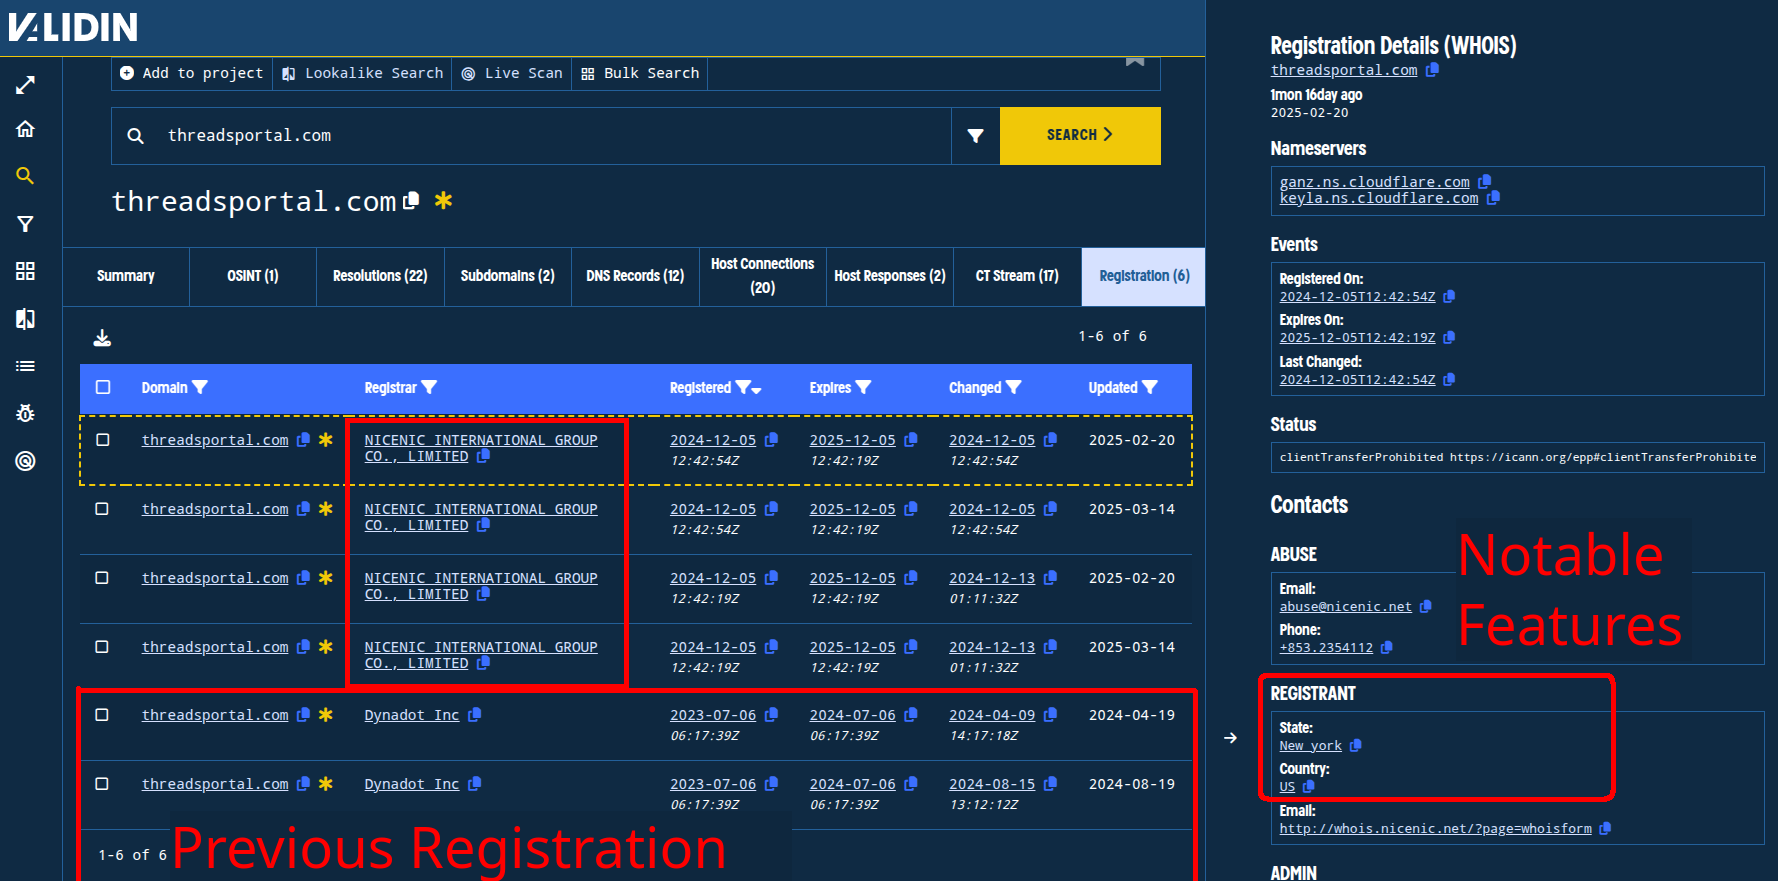The image size is (1778, 881).
Task: Copy the +853.2354112 phone number
Action: [x=1387, y=647]
